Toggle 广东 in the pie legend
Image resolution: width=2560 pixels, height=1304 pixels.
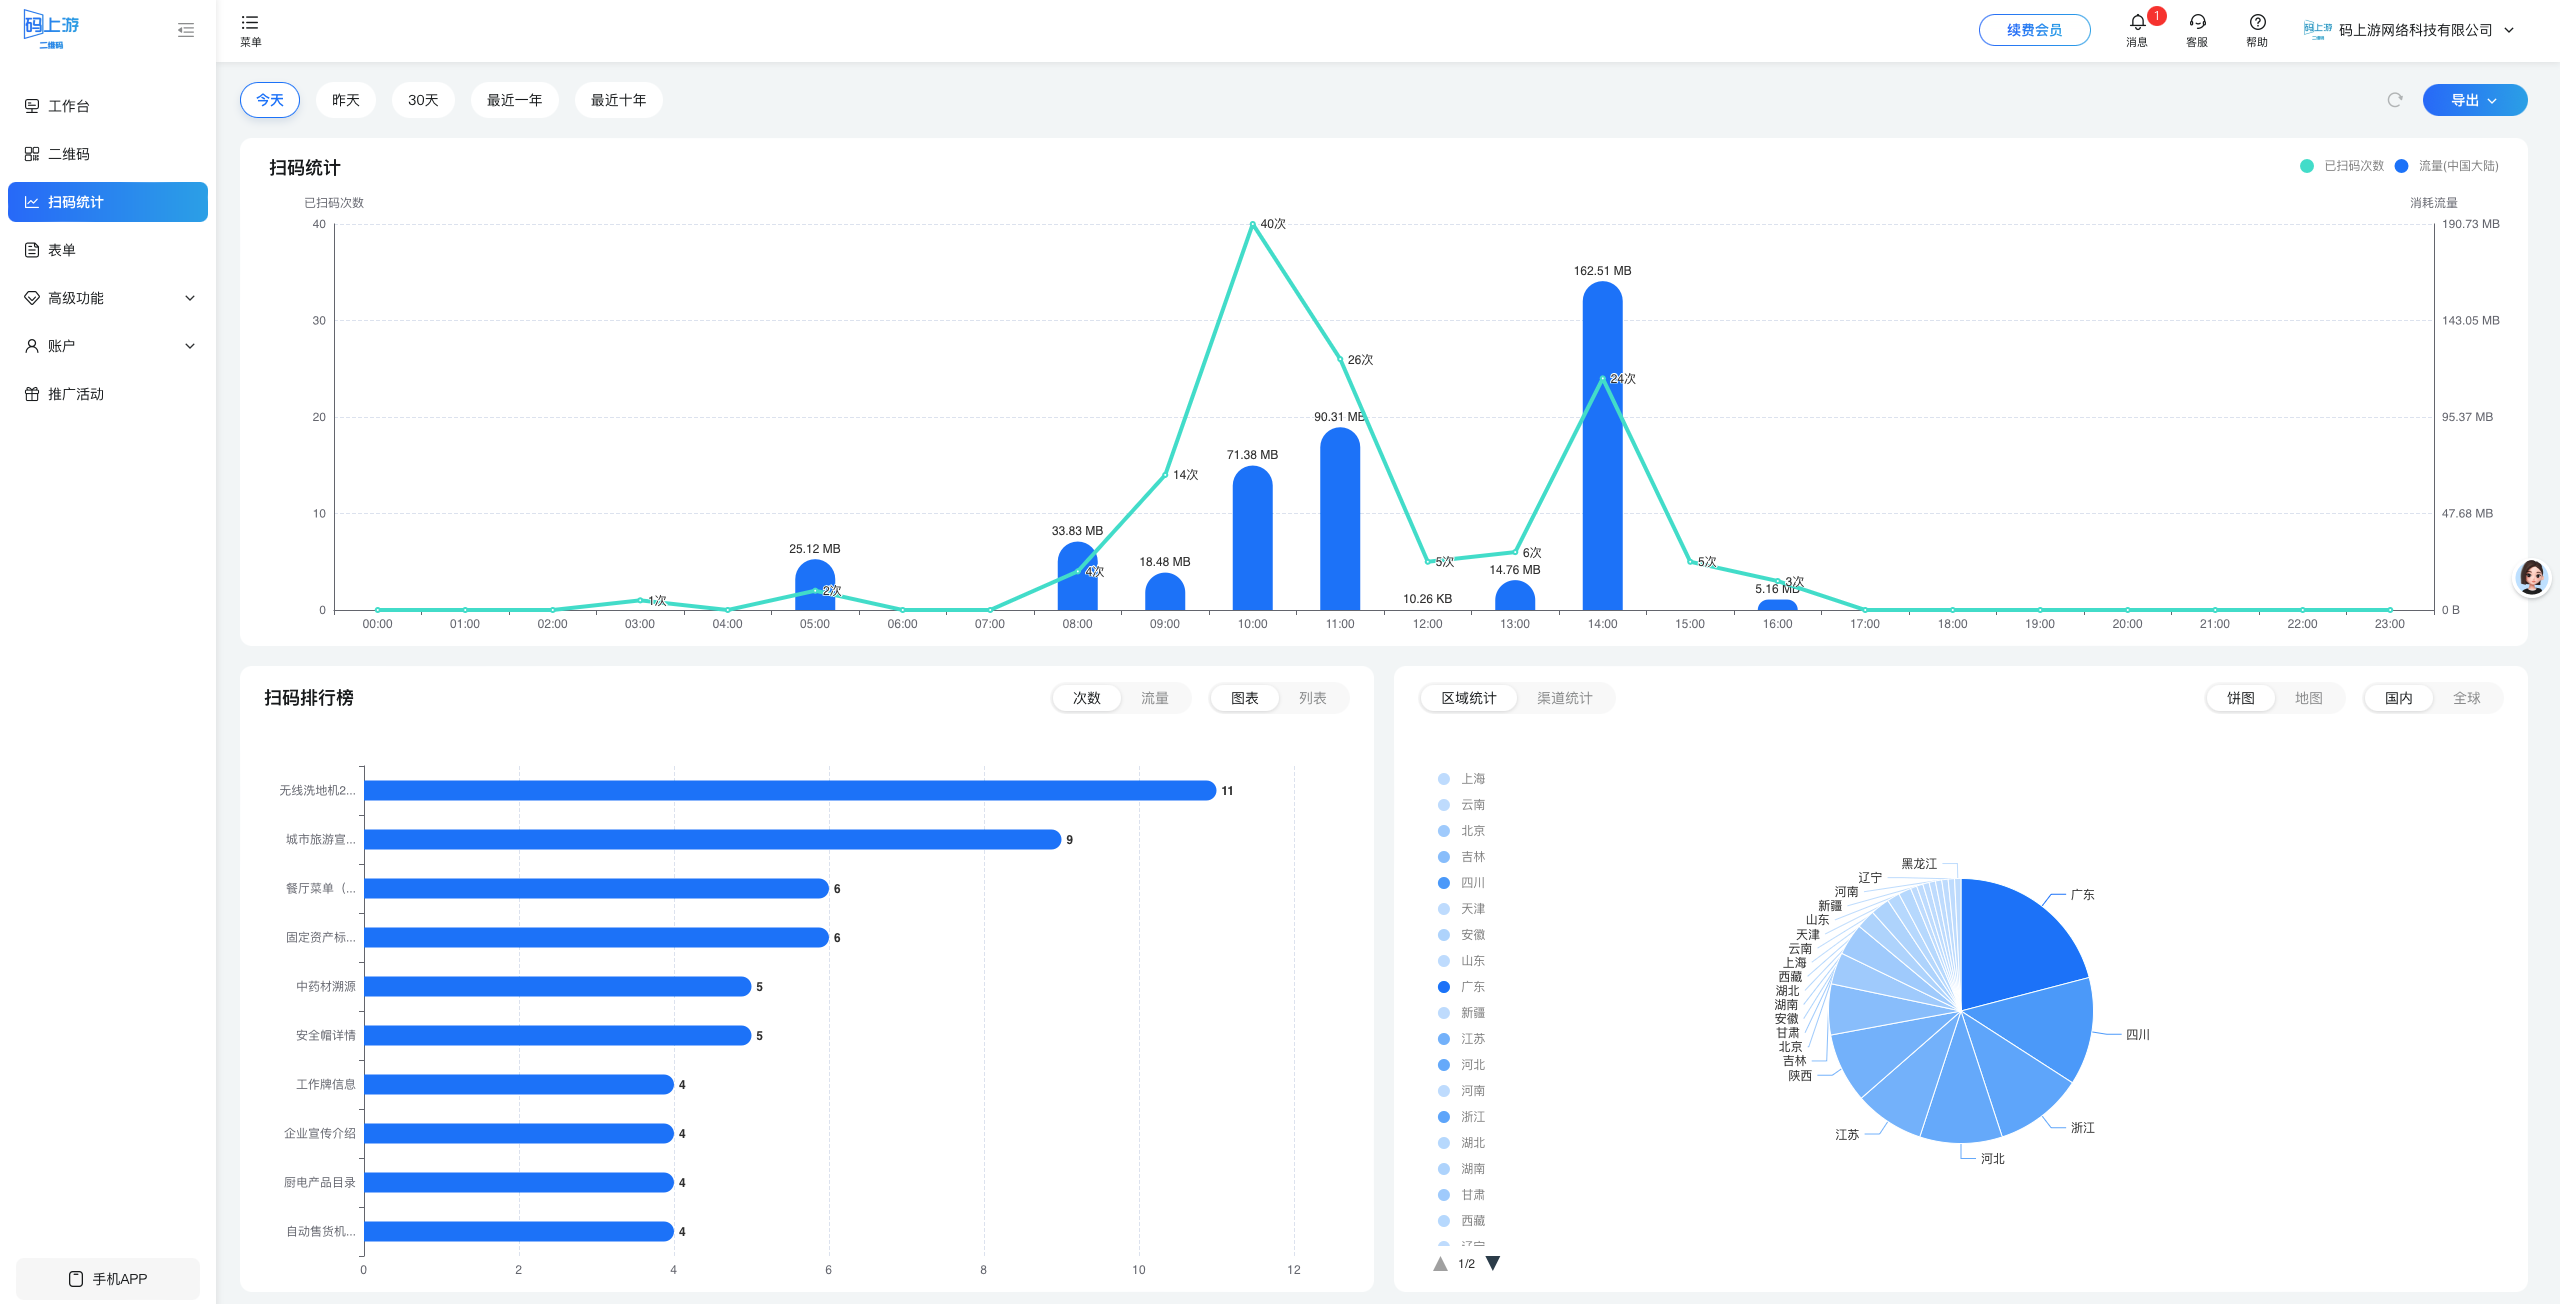coord(1462,987)
